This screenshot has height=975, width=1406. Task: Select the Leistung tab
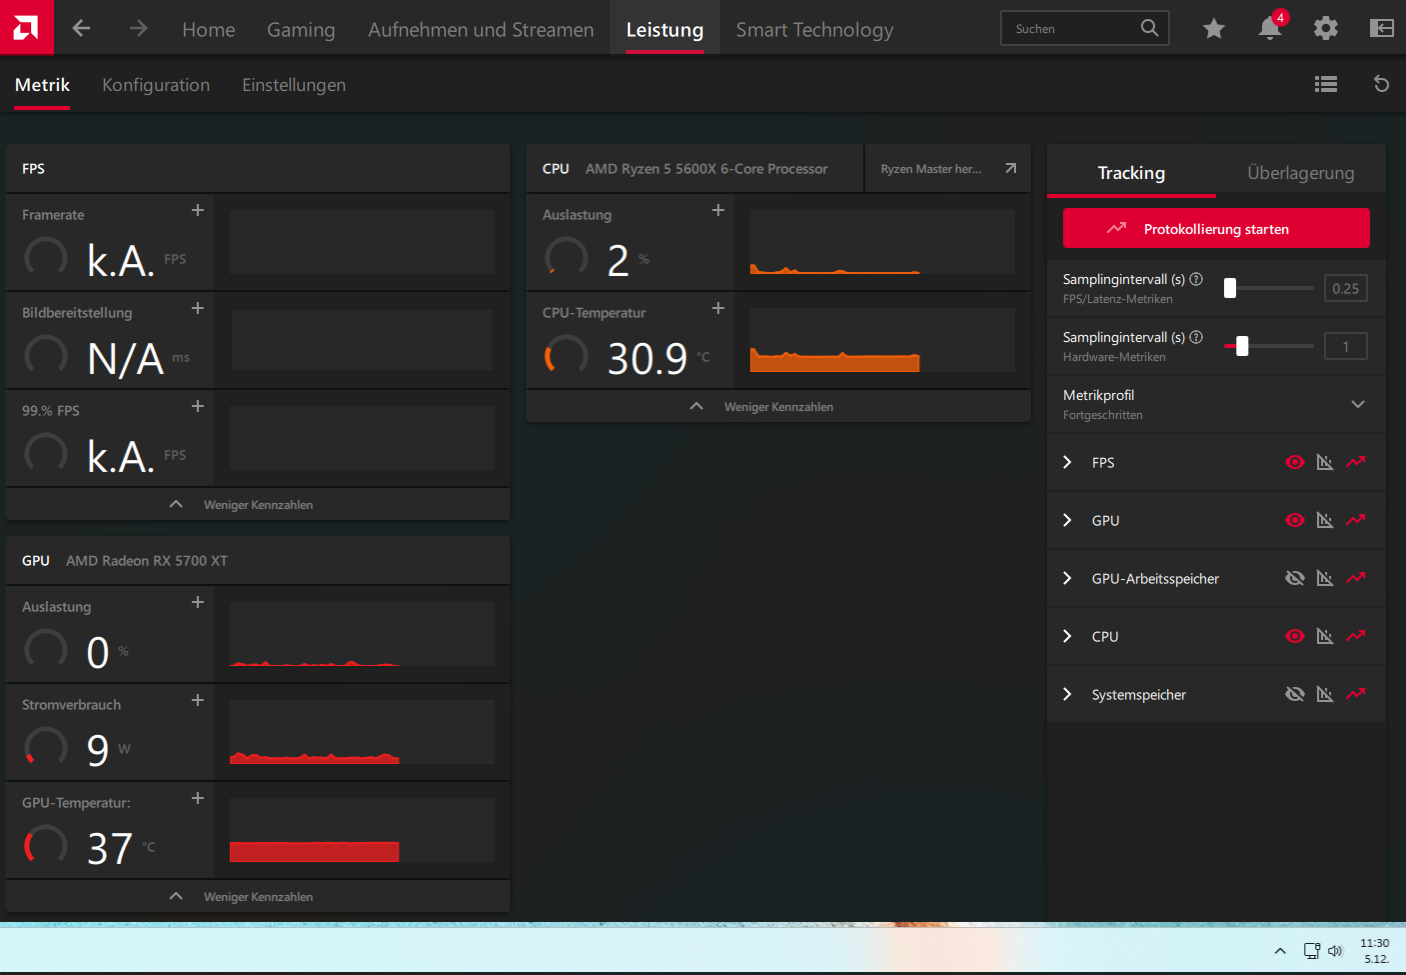pyautogui.click(x=665, y=30)
